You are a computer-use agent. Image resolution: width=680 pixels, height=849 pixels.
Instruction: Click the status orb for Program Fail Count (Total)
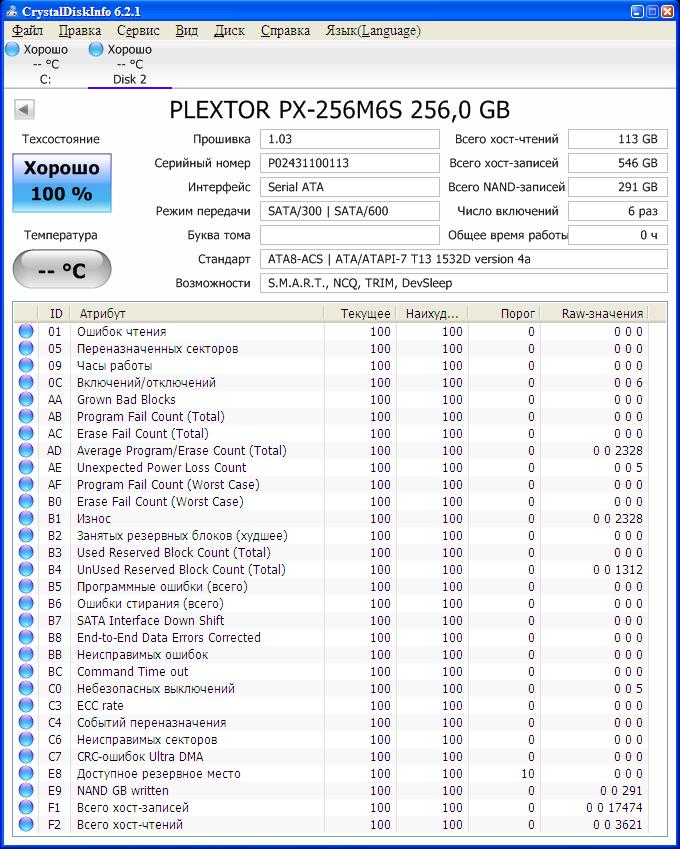[26, 416]
